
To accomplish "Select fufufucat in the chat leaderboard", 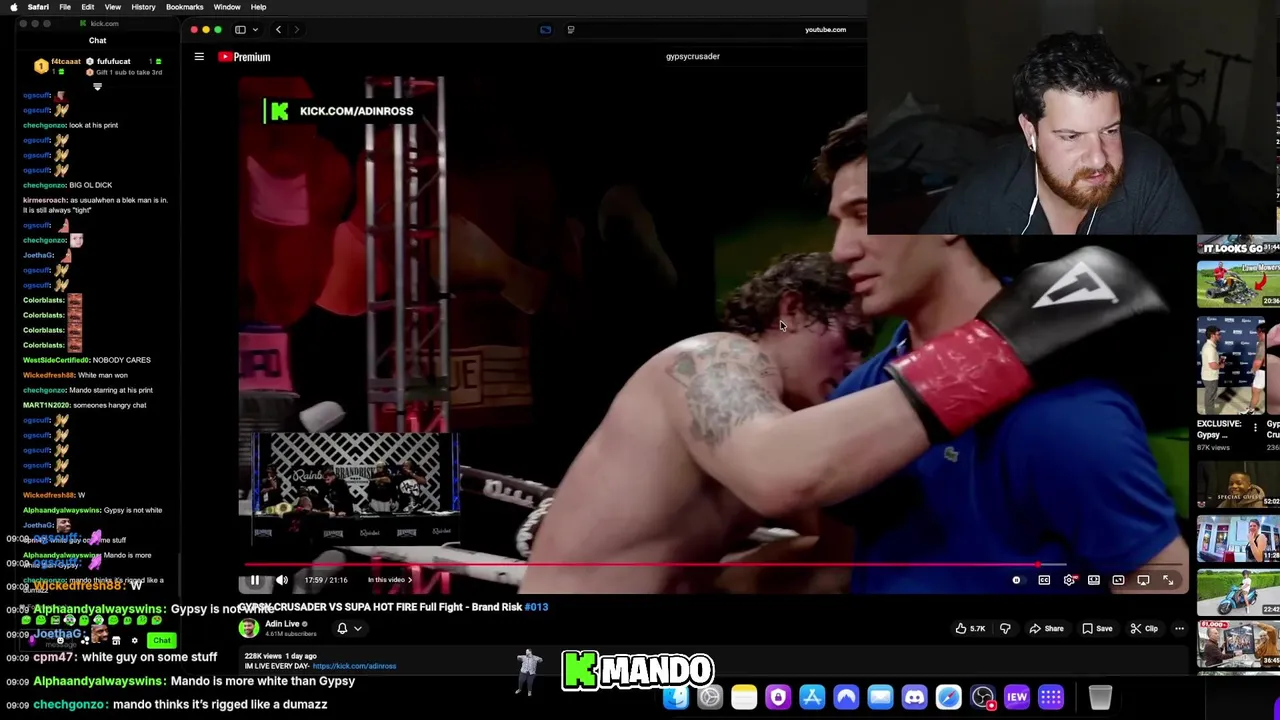I will tap(113, 62).
